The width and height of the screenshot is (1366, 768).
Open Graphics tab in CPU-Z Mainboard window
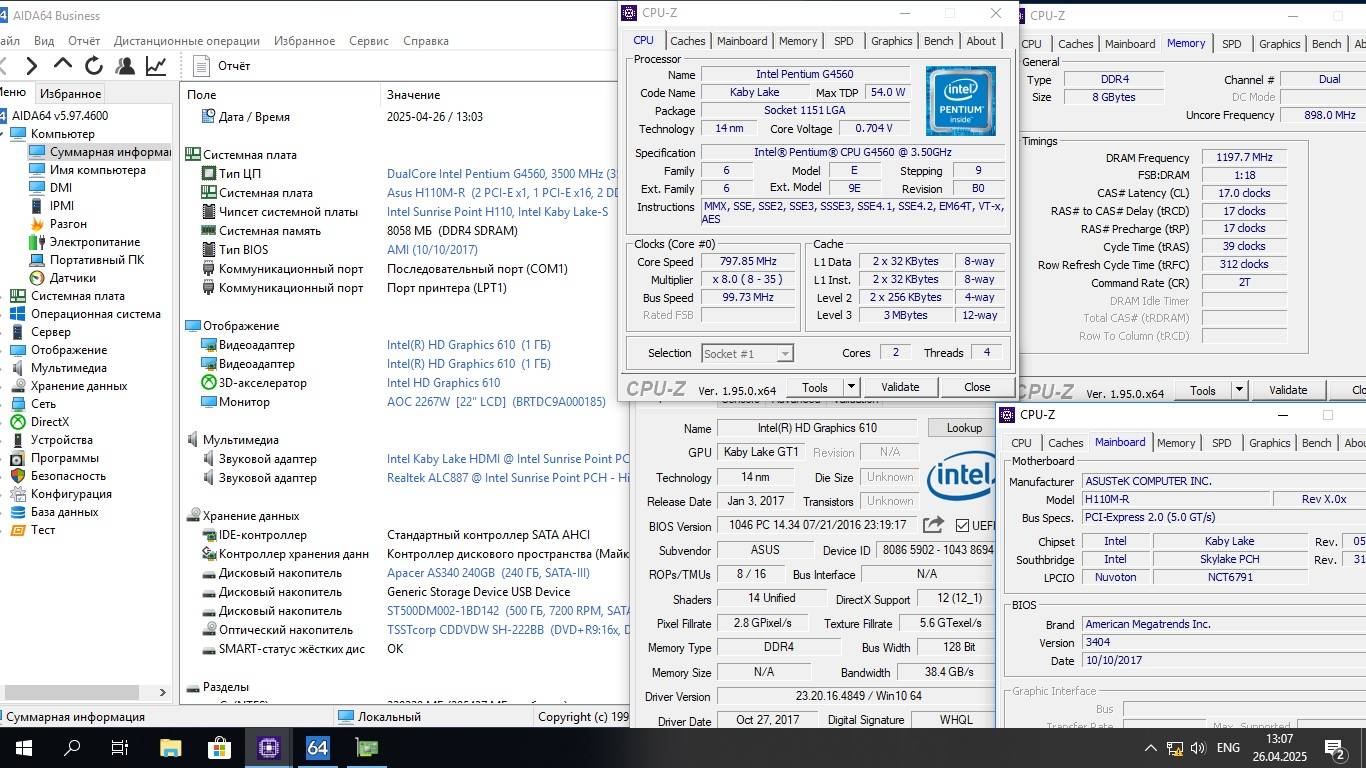pos(1270,443)
